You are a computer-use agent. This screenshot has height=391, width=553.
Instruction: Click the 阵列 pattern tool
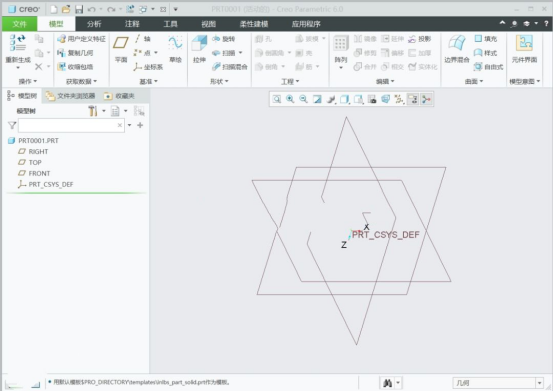point(341,51)
